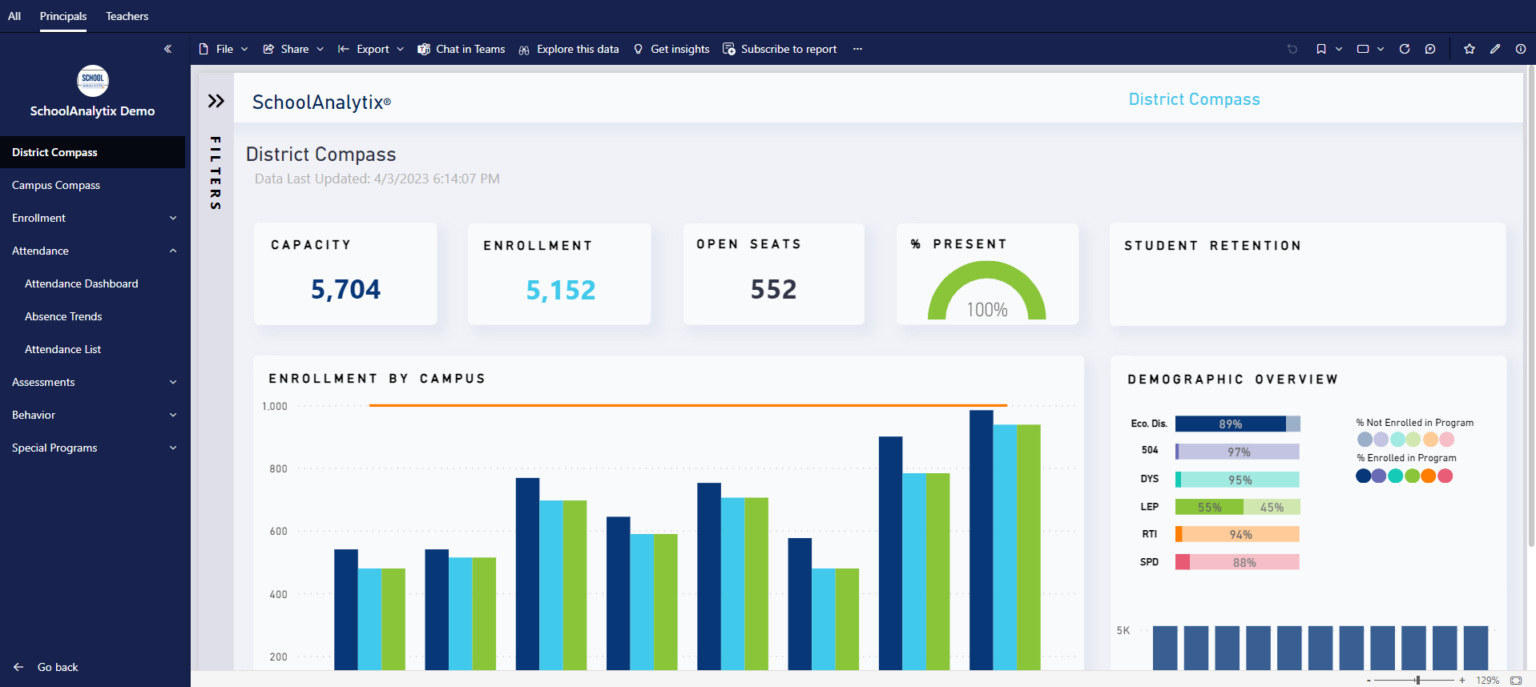Open the Comments icon

pyautogui.click(x=1430, y=49)
